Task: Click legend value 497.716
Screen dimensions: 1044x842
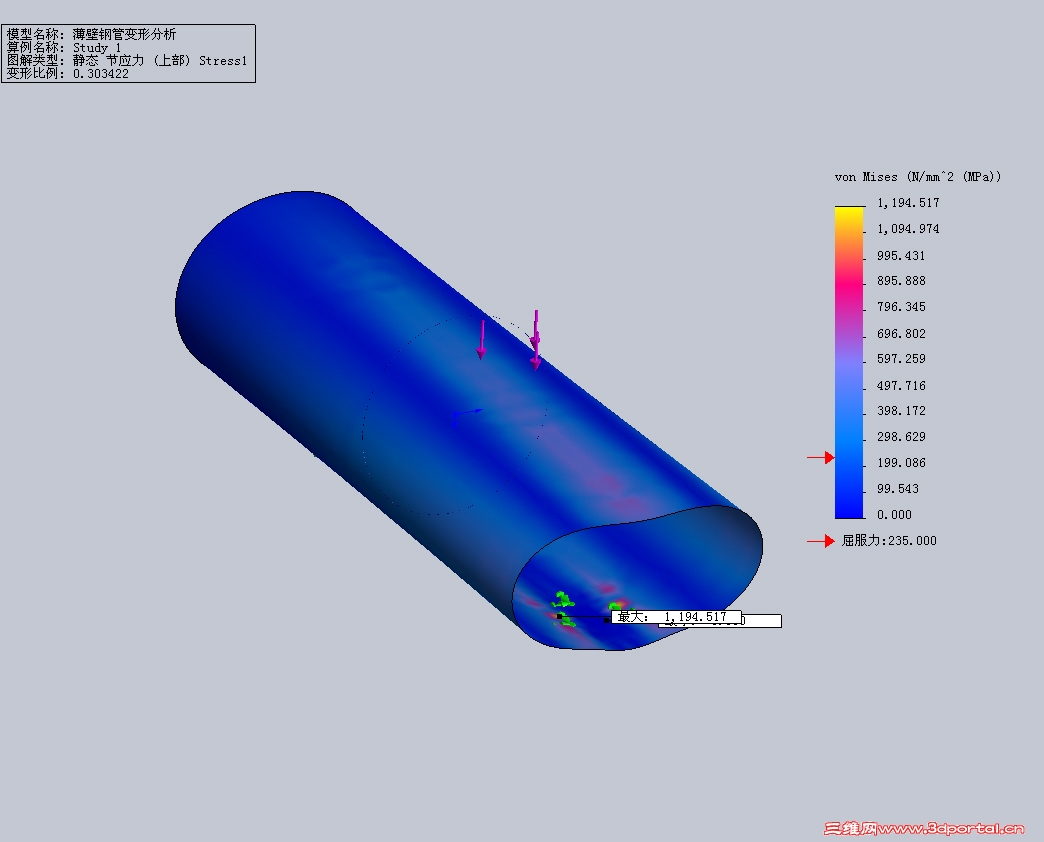Action: (x=901, y=385)
